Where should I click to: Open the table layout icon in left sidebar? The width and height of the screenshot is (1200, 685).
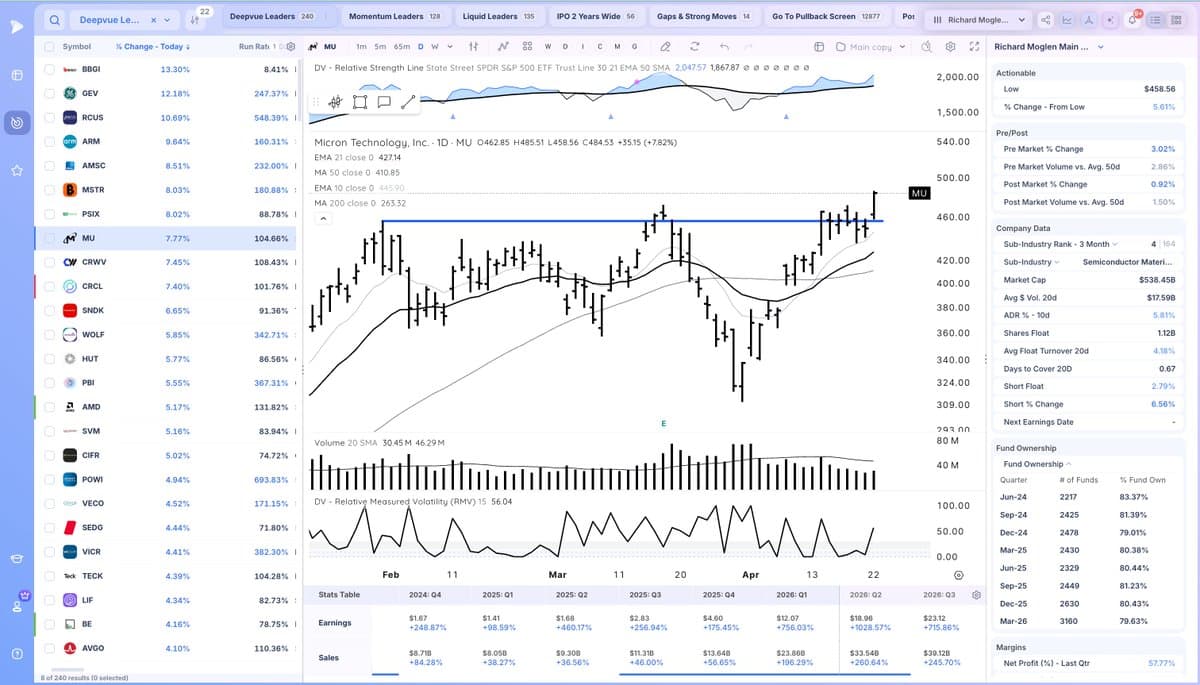pos(17,76)
